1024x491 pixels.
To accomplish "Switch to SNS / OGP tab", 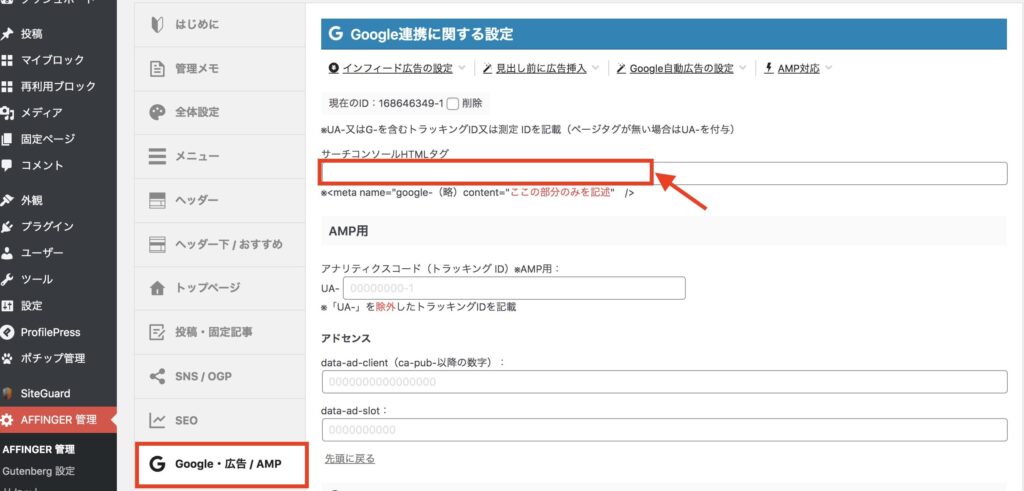I will coord(220,377).
